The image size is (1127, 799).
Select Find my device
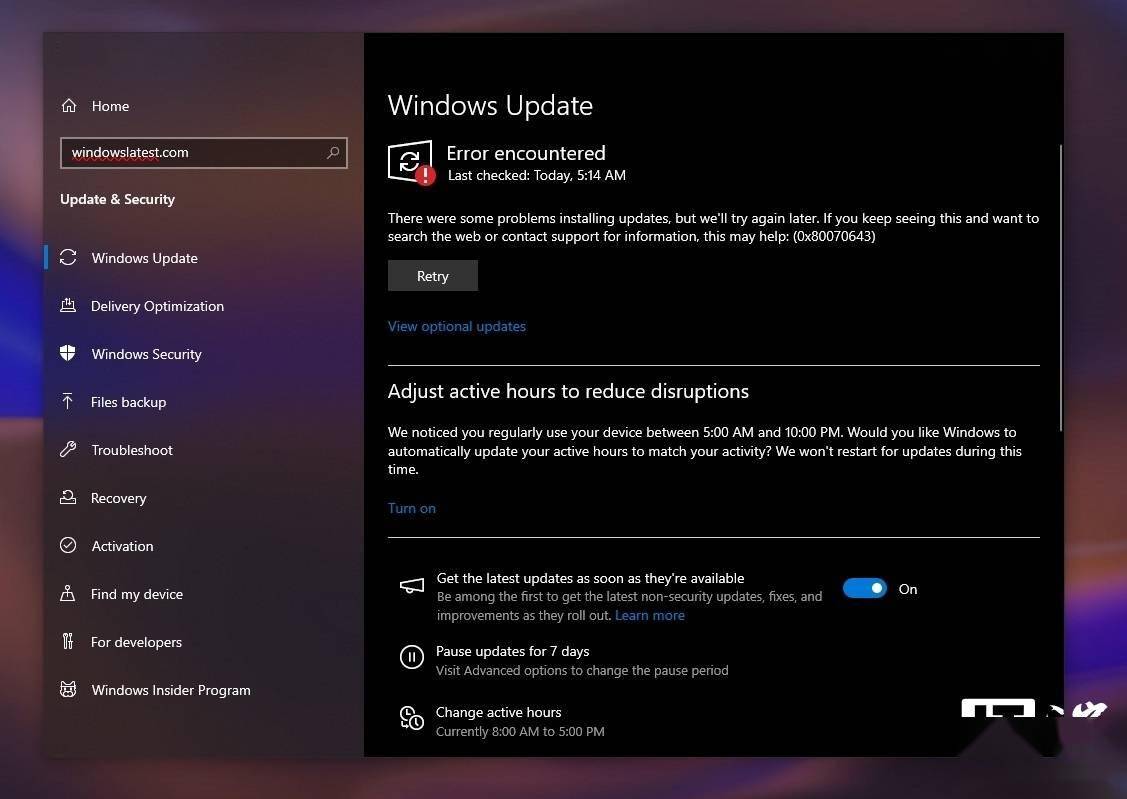point(137,594)
